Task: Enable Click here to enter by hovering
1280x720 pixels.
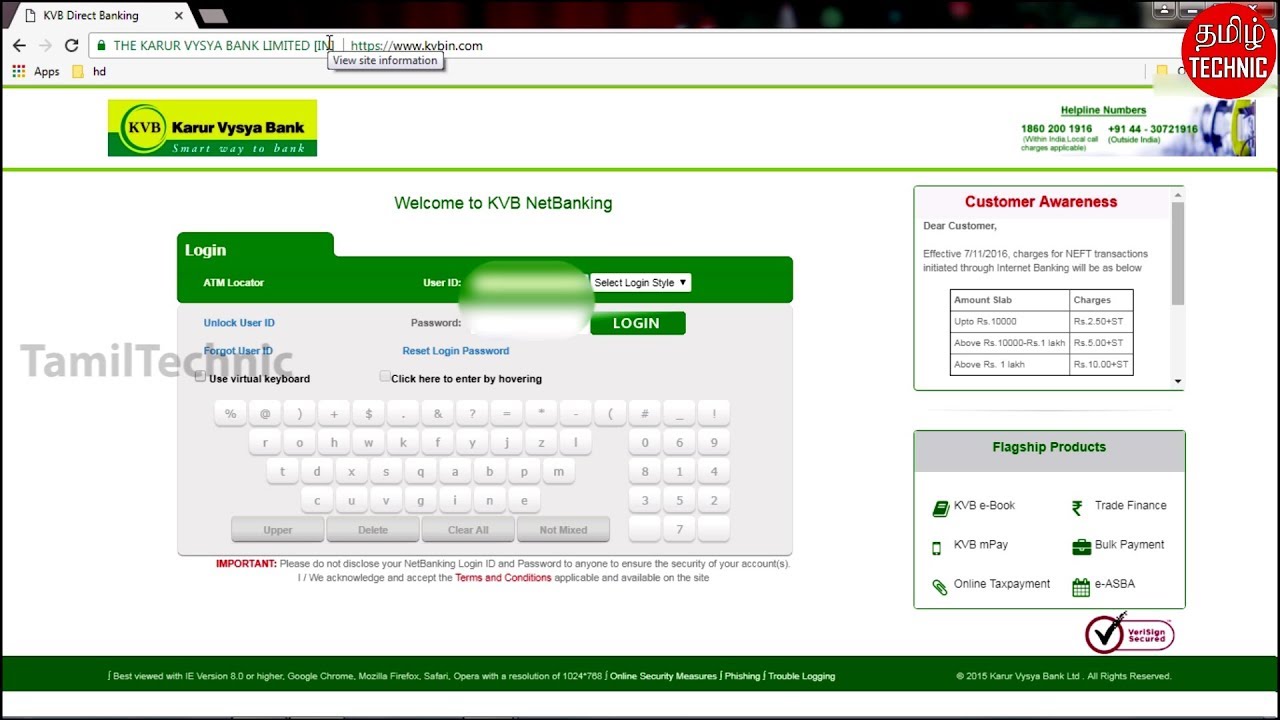Action: (x=385, y=377)
